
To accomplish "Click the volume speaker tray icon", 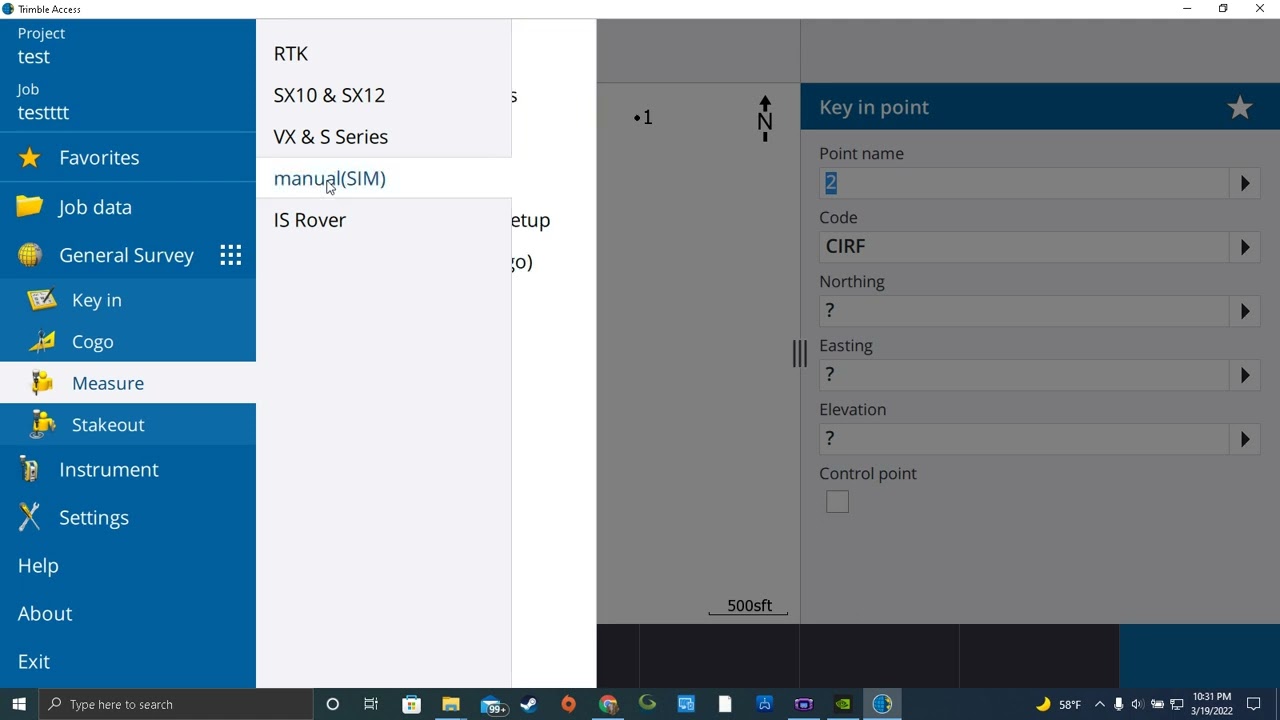I will (1137, 704).
